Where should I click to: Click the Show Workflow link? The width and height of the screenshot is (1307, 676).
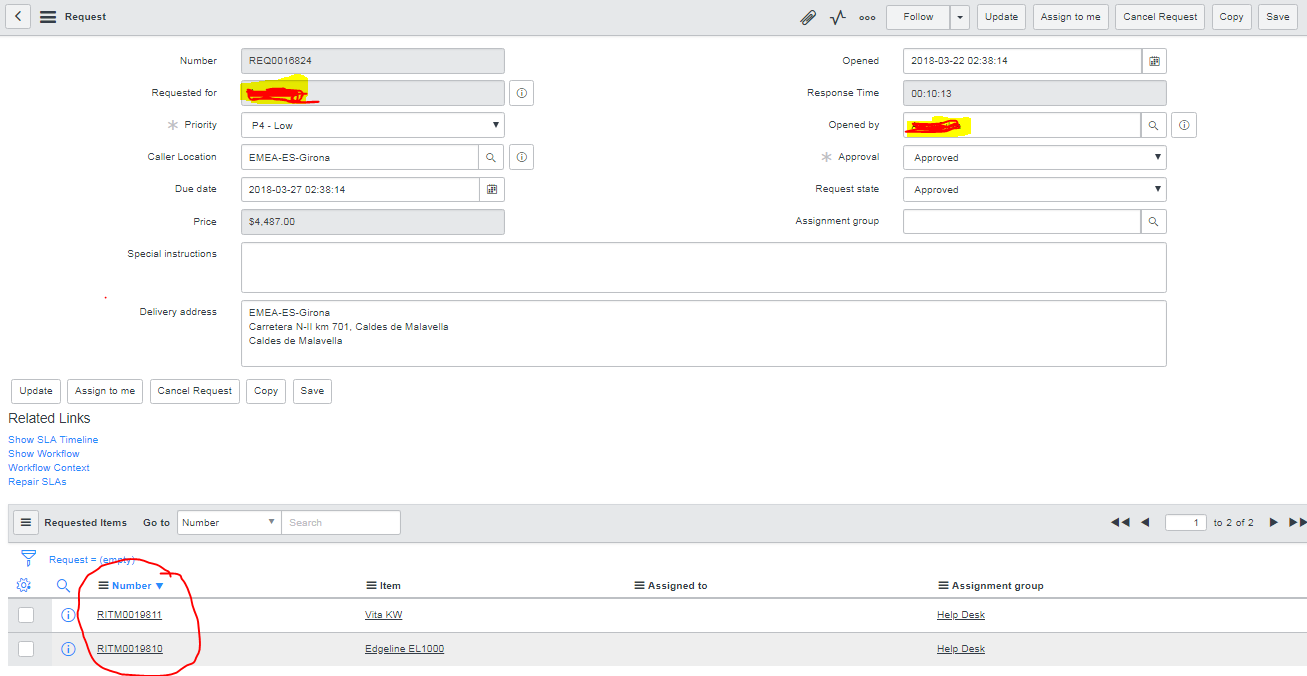click(43, 453)
